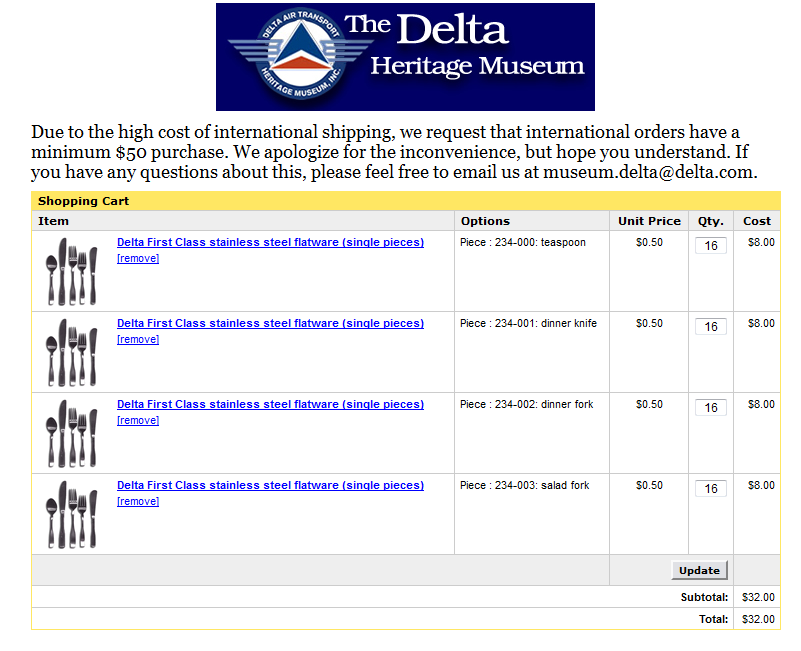This screenshot has height=651, width=801.
Task: Focus the quantity field for the dinner fork
Action: click(711, 408)
